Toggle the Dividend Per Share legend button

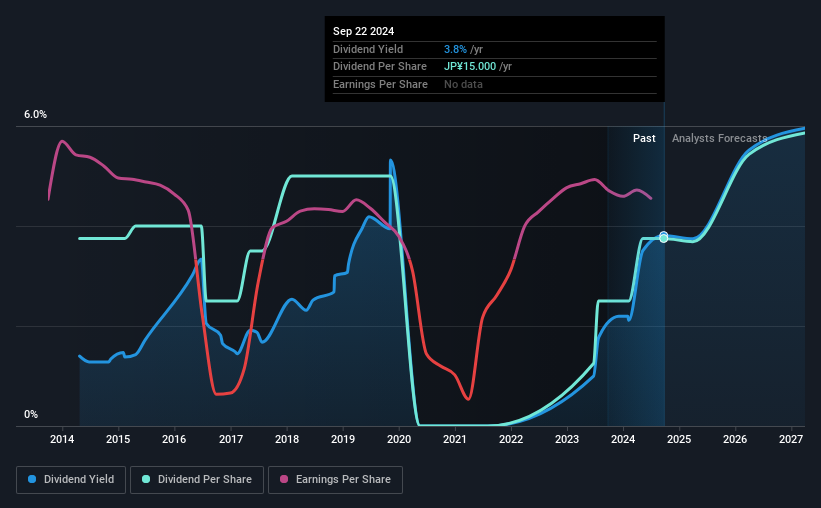pyautogui.click(x=197, y=480)
